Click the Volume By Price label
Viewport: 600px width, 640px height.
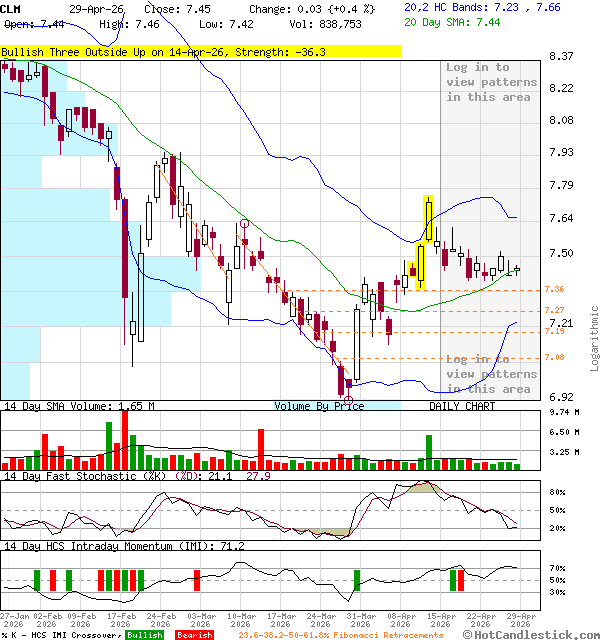point(319,406)
